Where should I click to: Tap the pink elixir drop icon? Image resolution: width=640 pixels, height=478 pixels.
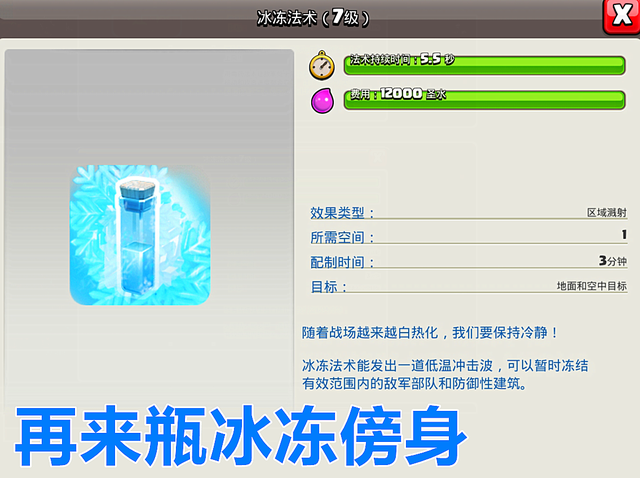tap(322, 100)
